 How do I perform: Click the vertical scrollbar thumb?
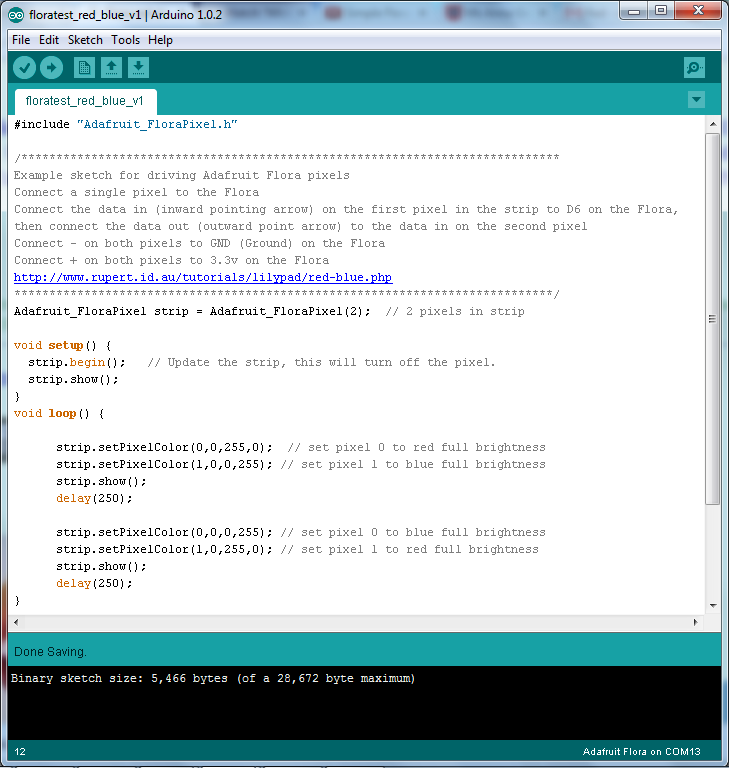[x=713, y=318]
